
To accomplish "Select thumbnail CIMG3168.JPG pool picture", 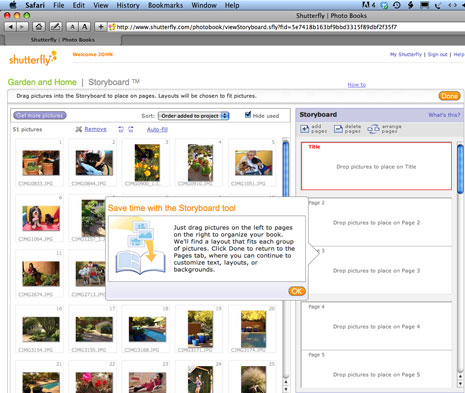I will pyautogui.click(x=147, y=329).
